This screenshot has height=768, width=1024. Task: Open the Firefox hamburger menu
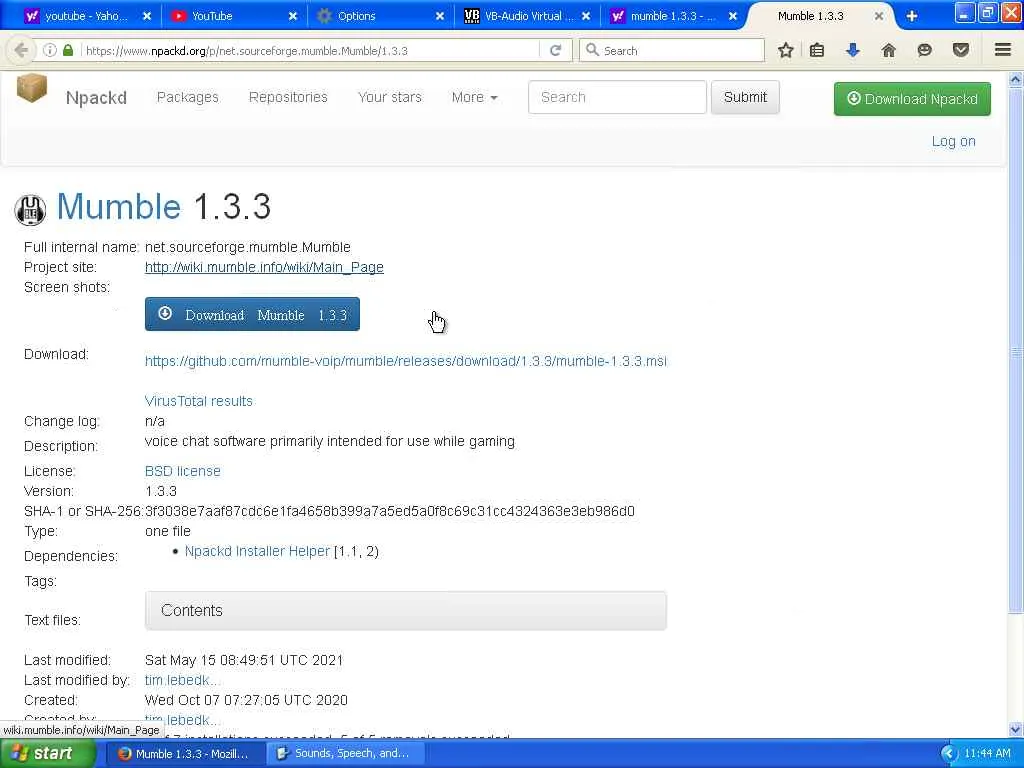[x=1003, y=50]
